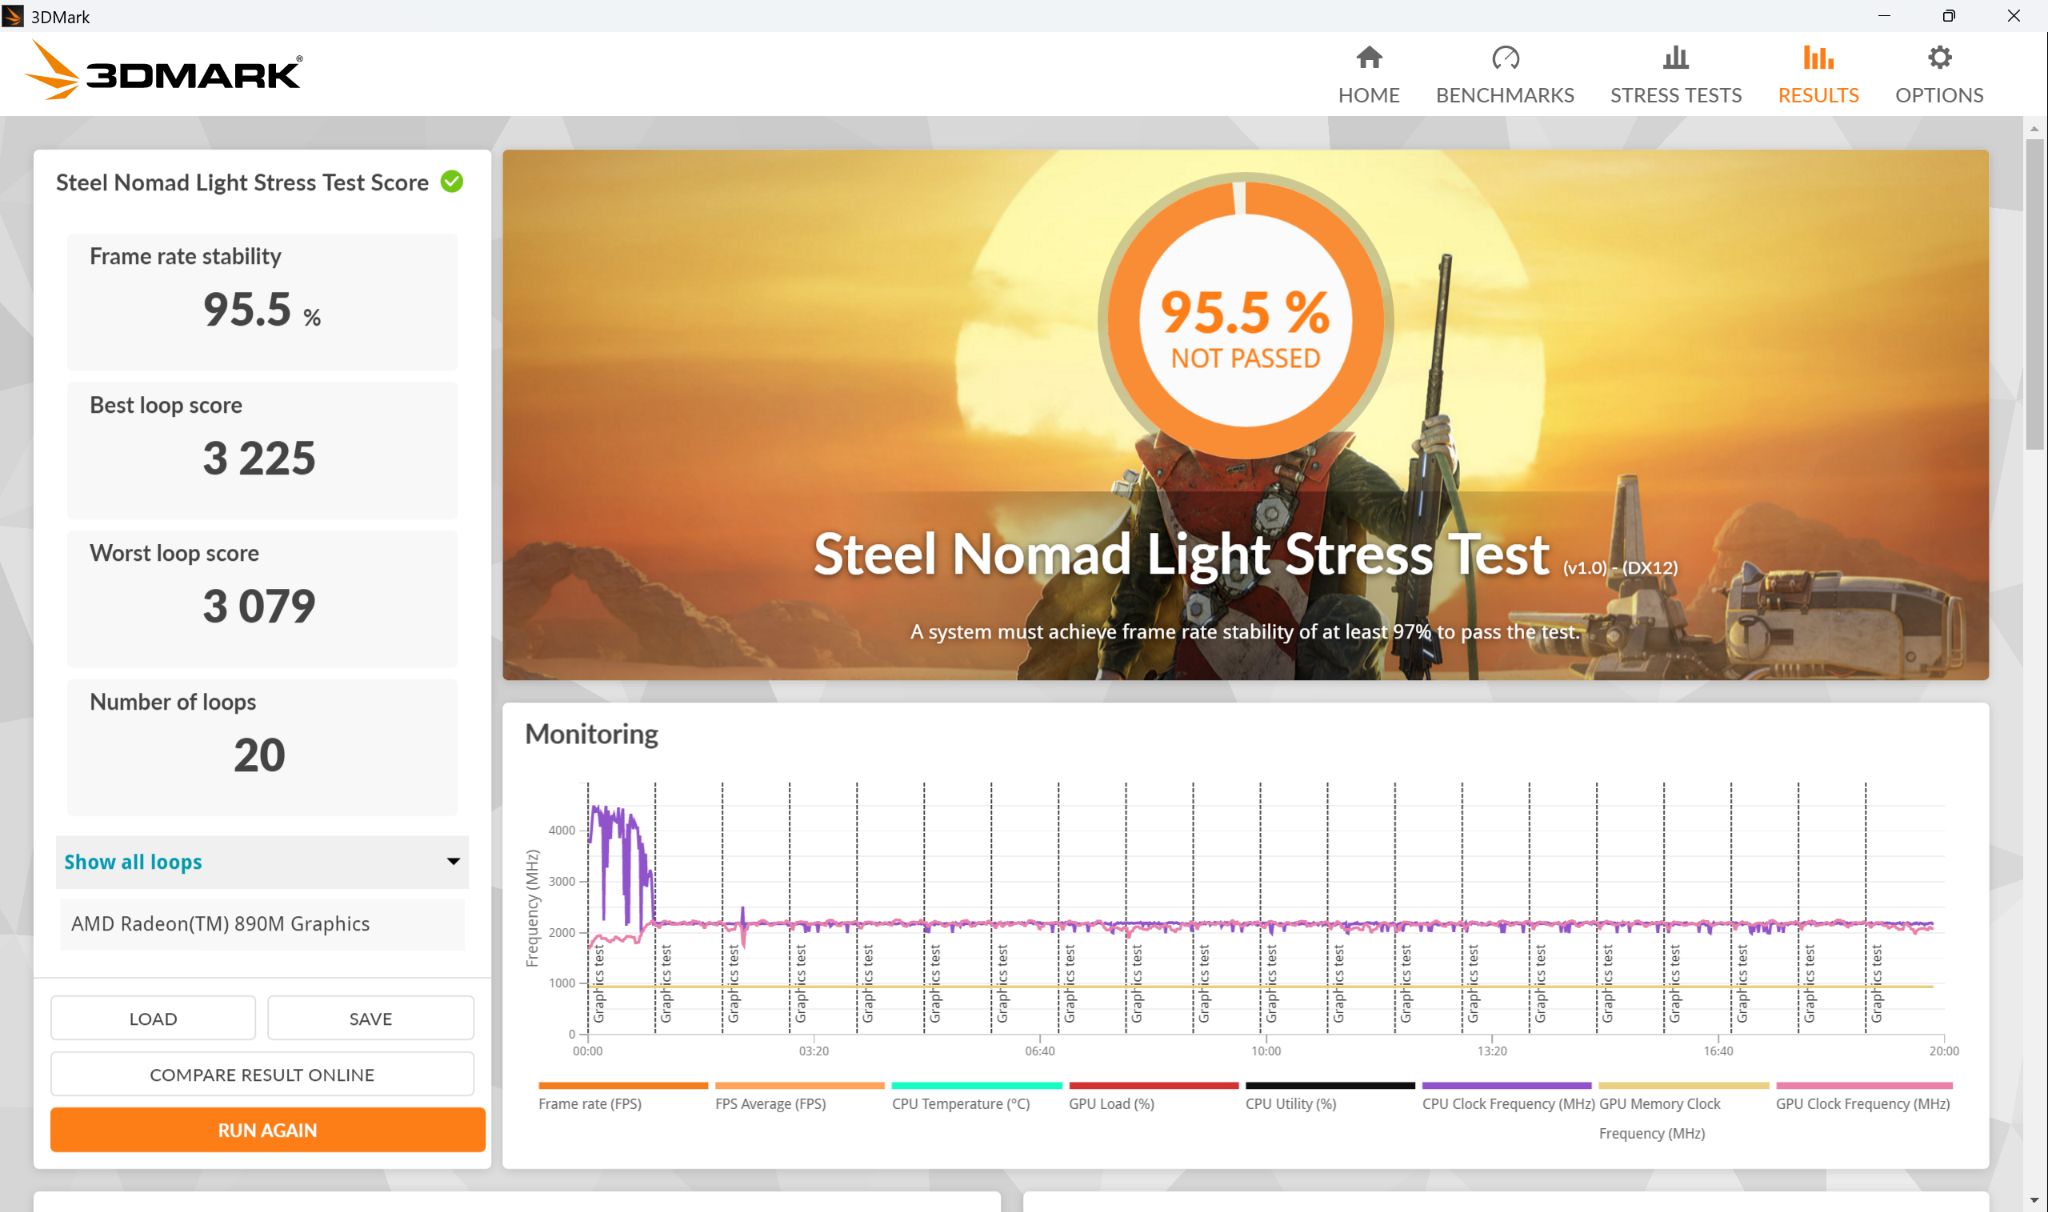
Task: Click the Results orange bars icon
Action: [x=1818, y=58]
